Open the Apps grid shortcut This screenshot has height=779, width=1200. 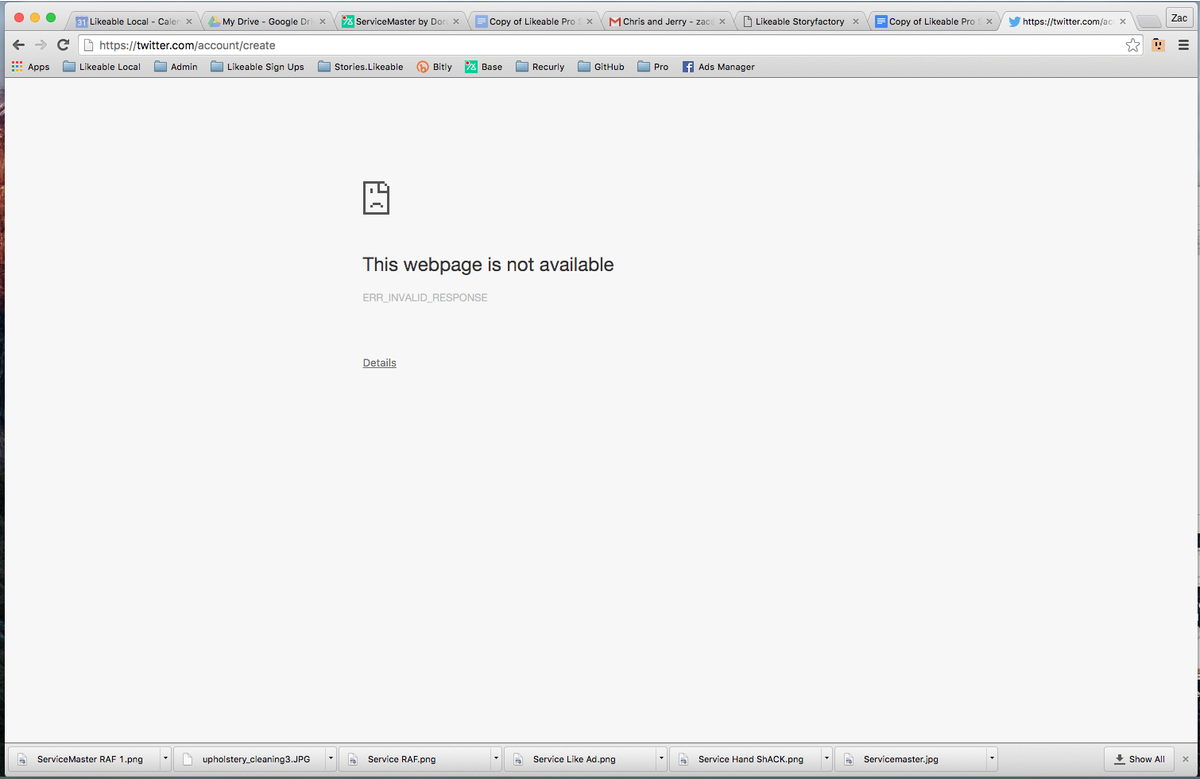[x=30, y=67]
